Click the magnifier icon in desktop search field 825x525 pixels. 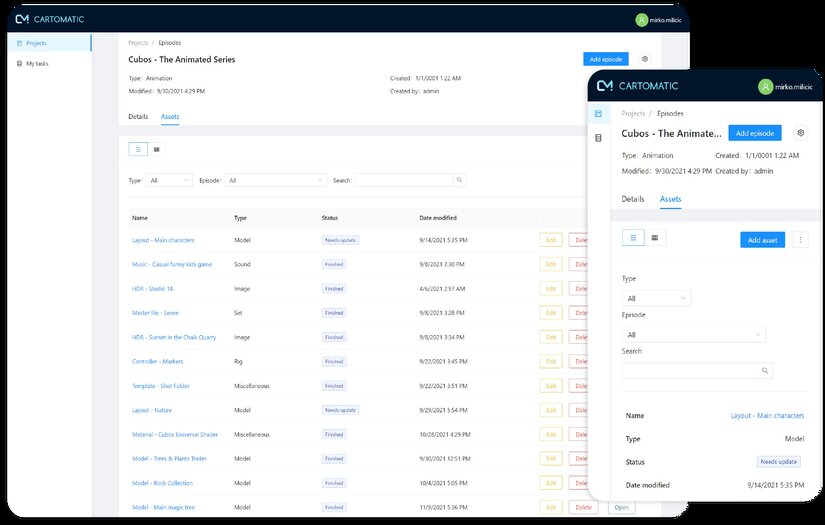point(459,180)
